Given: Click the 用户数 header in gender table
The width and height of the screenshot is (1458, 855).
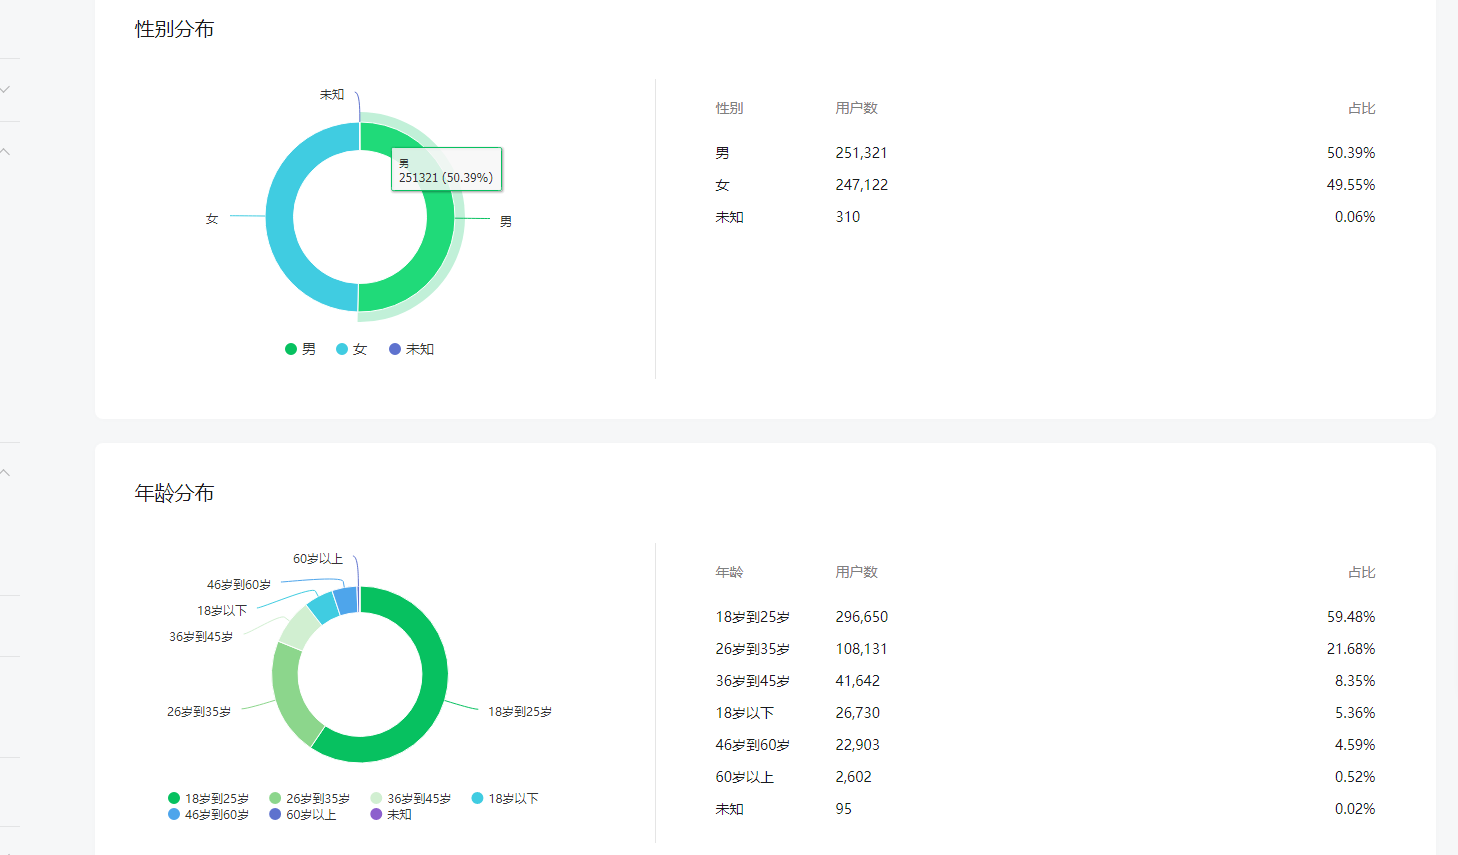Looking at the screenshot, I should pos(857,108).
